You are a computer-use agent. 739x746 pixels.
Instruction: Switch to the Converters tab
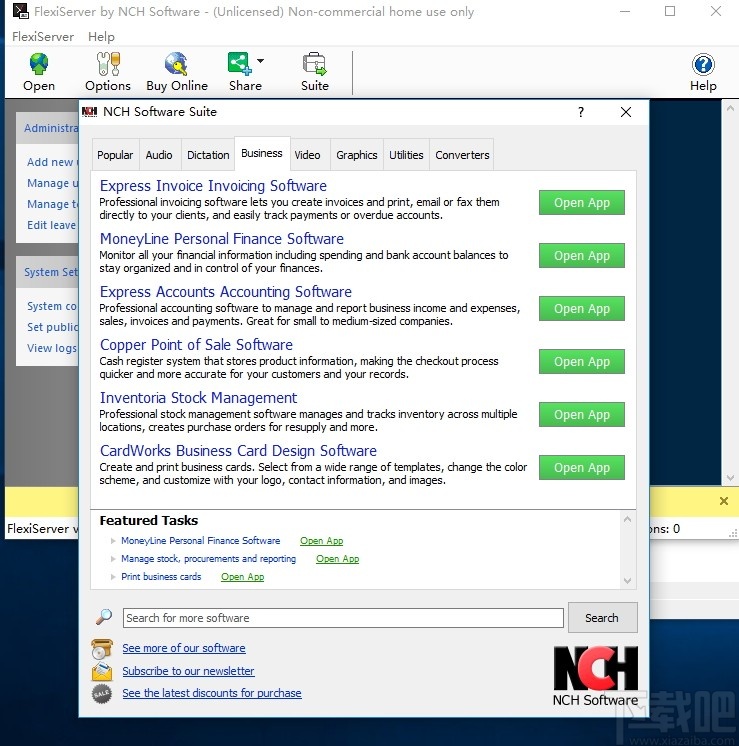pyautogui.click(x=462, y=155)
